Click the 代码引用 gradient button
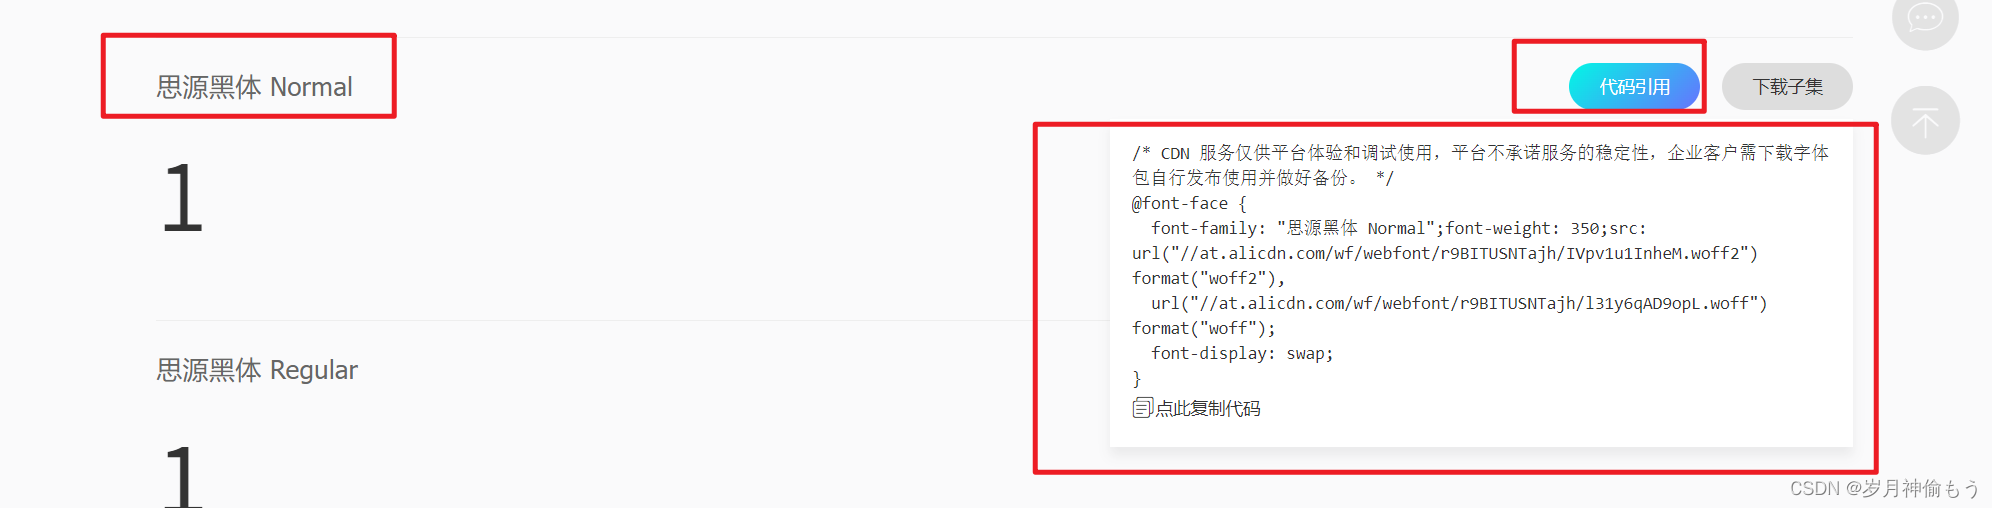The image size is (1992, 508). (x=1634, y=87)
